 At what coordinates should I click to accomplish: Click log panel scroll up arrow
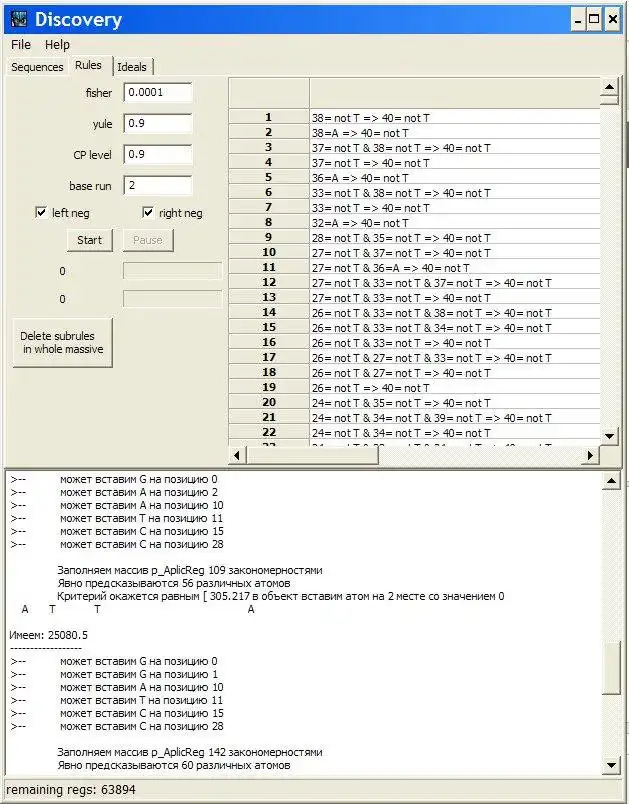[x=611, y=481]
